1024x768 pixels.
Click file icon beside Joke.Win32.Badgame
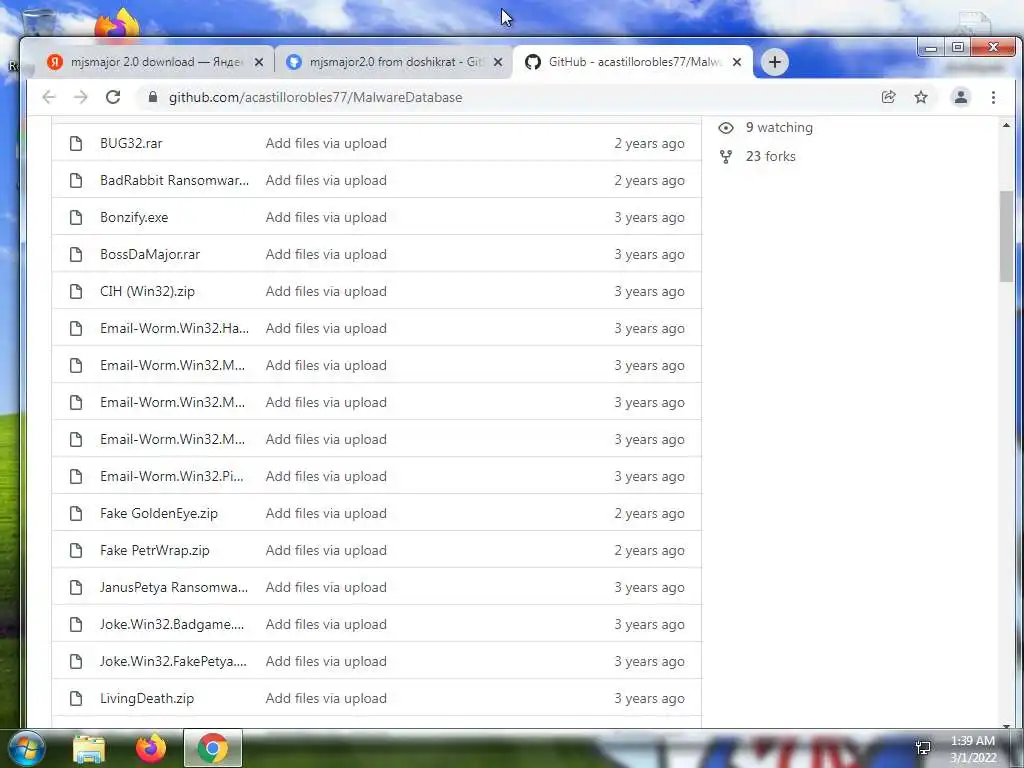coord(76,624)
